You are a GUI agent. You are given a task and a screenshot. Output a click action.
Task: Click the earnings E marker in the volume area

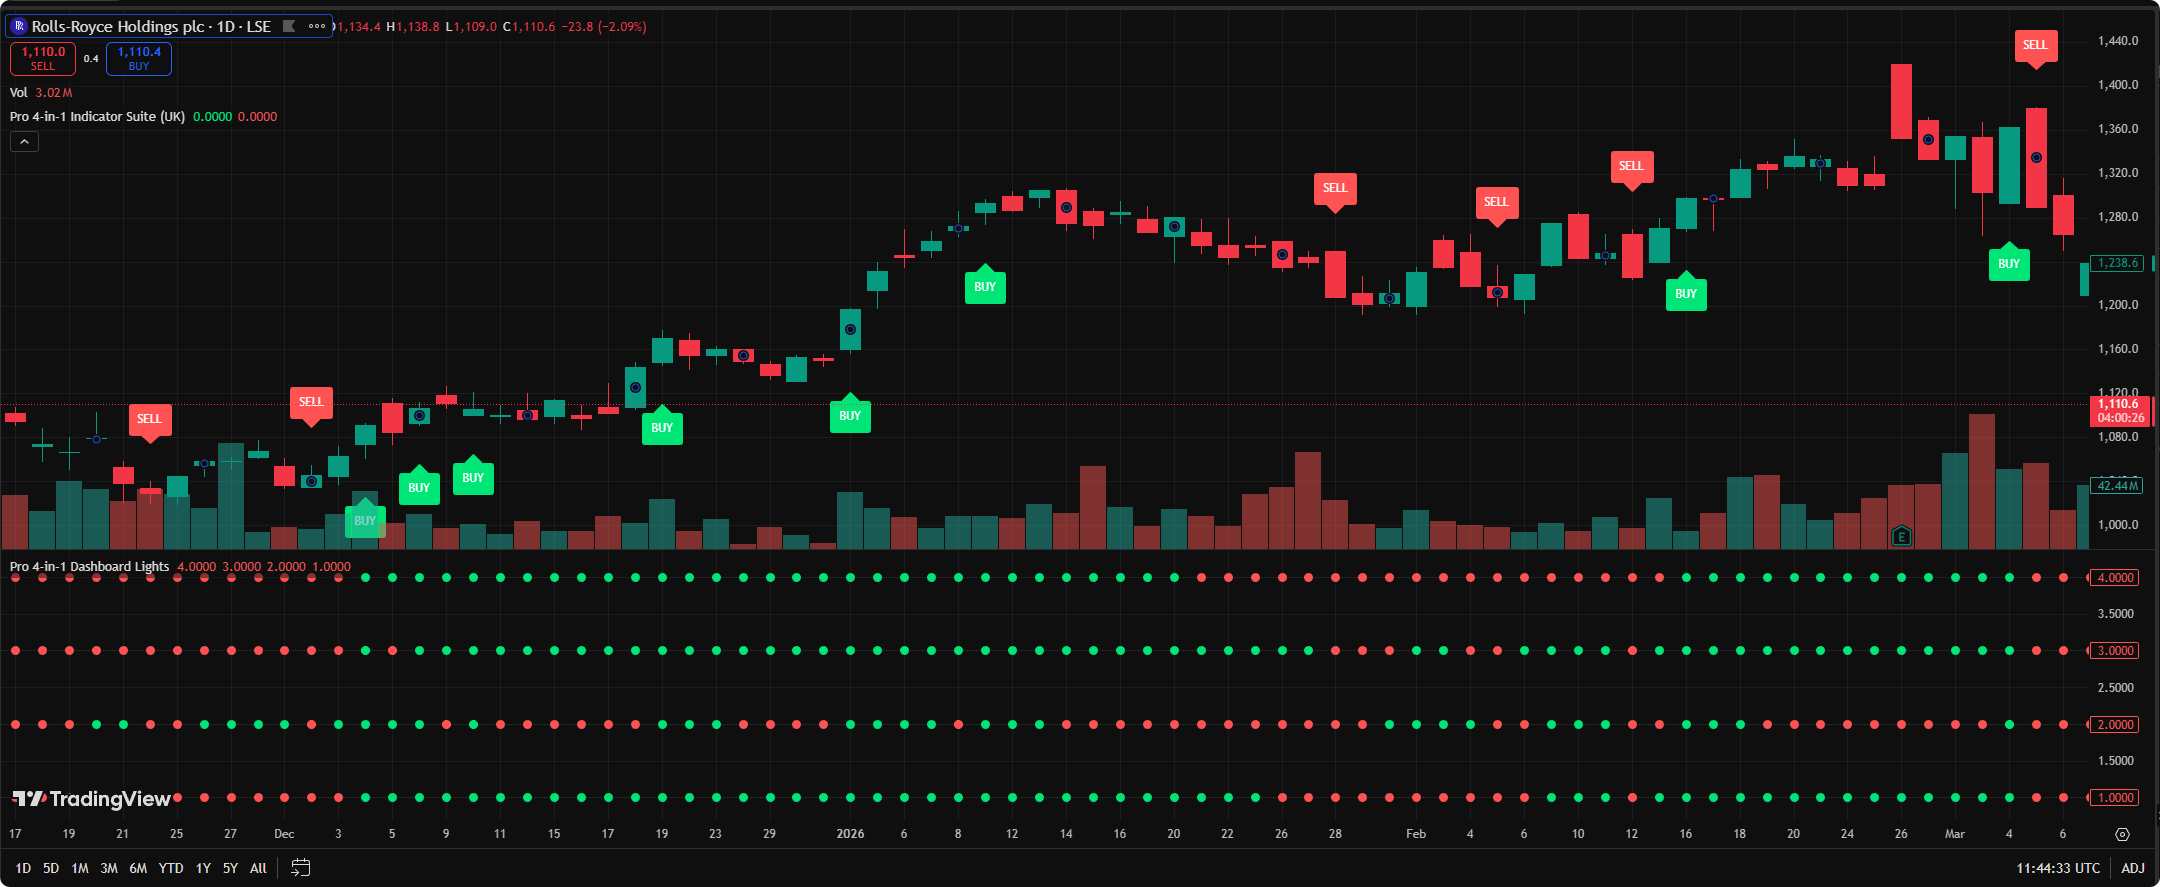click(x=1901, y=536)
